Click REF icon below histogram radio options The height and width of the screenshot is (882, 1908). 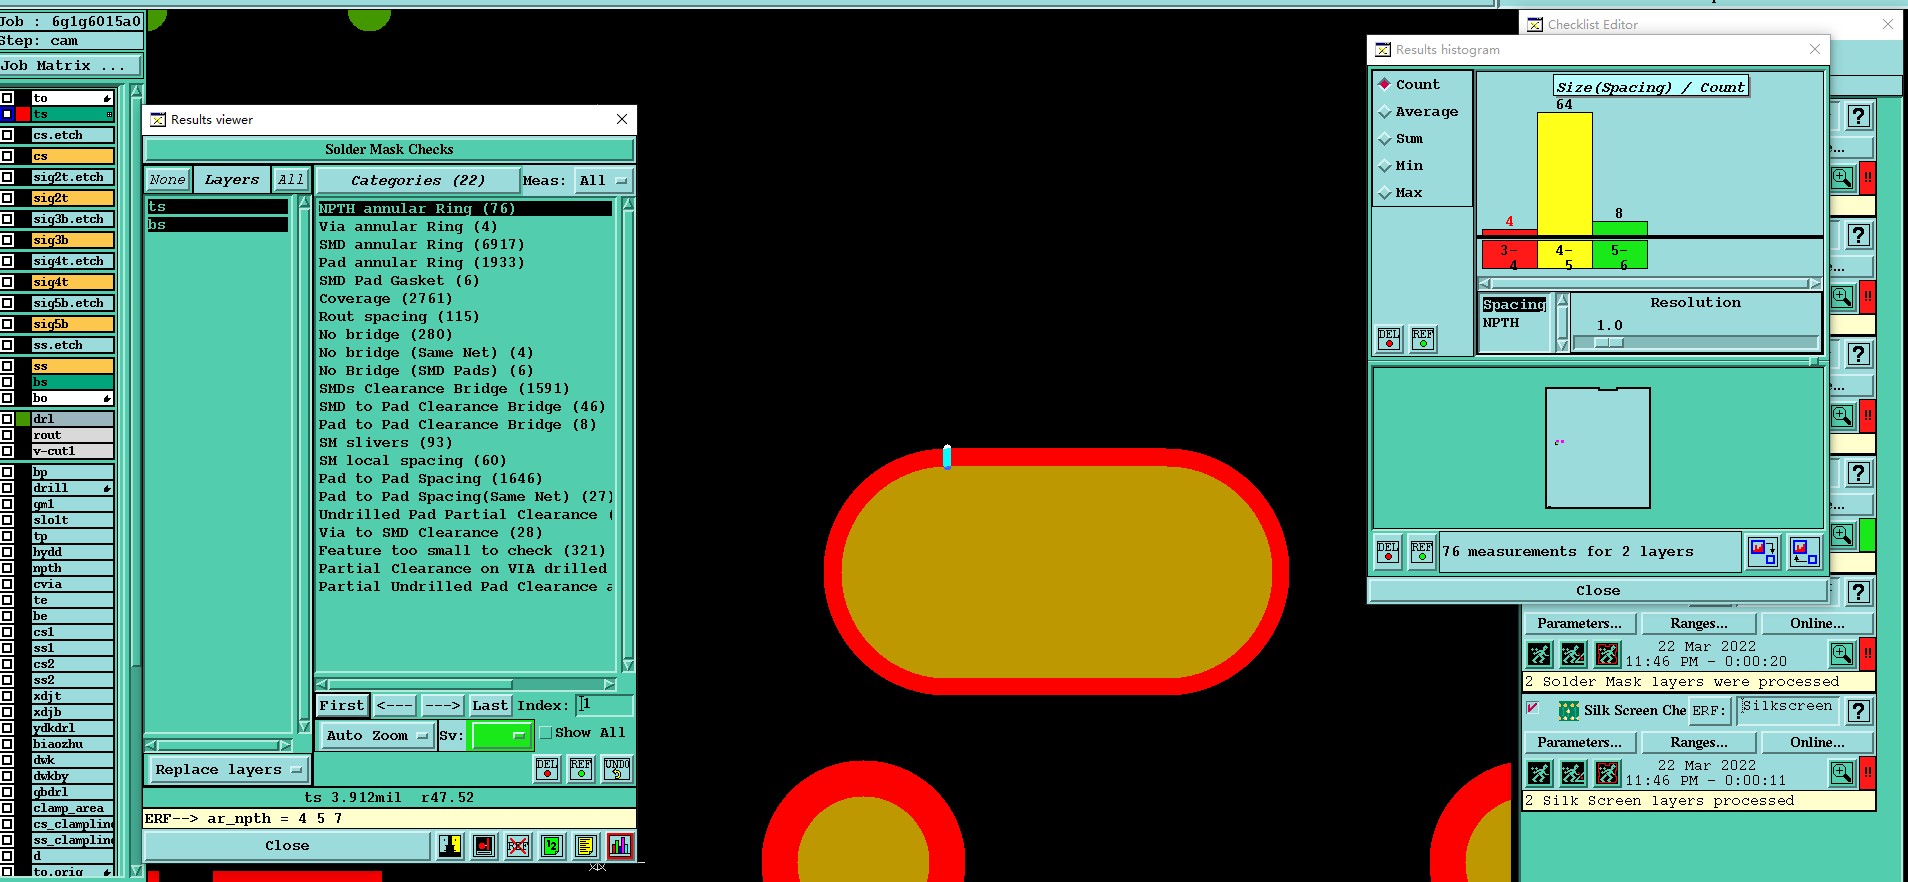pyautogui.click(x=1423, y=339)
